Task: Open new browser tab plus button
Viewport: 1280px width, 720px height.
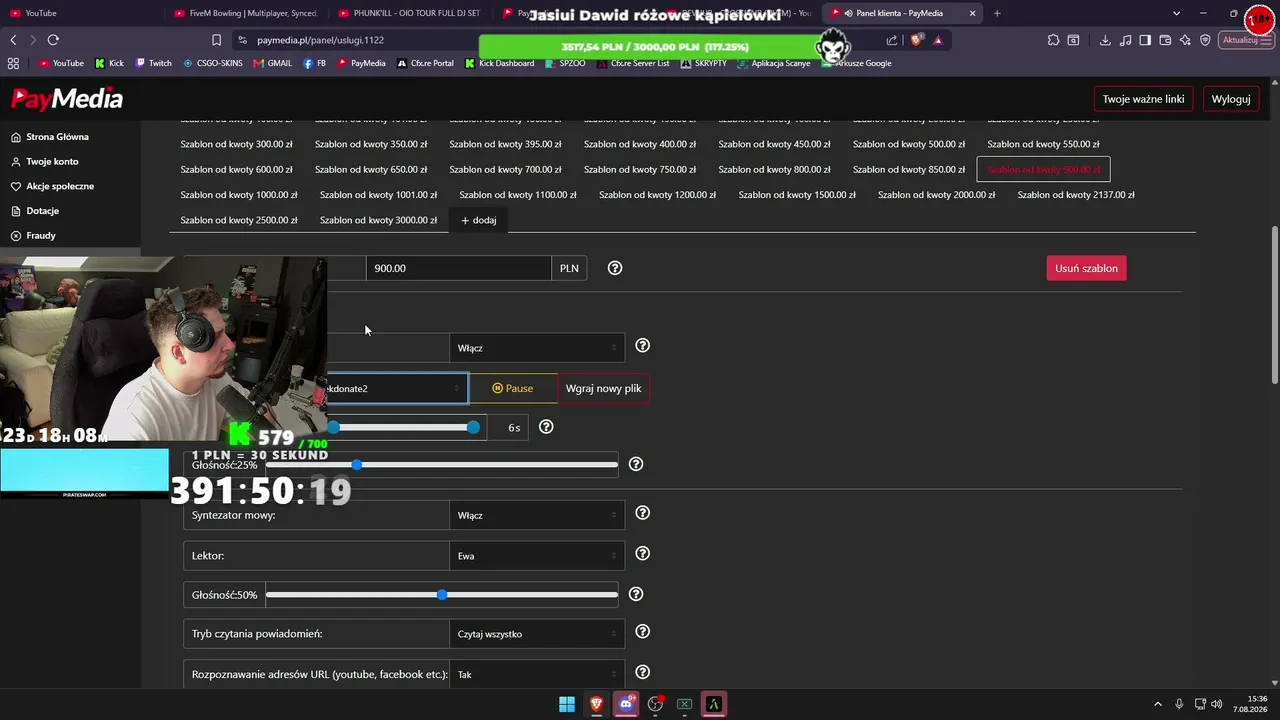Action: pos(997,13)
